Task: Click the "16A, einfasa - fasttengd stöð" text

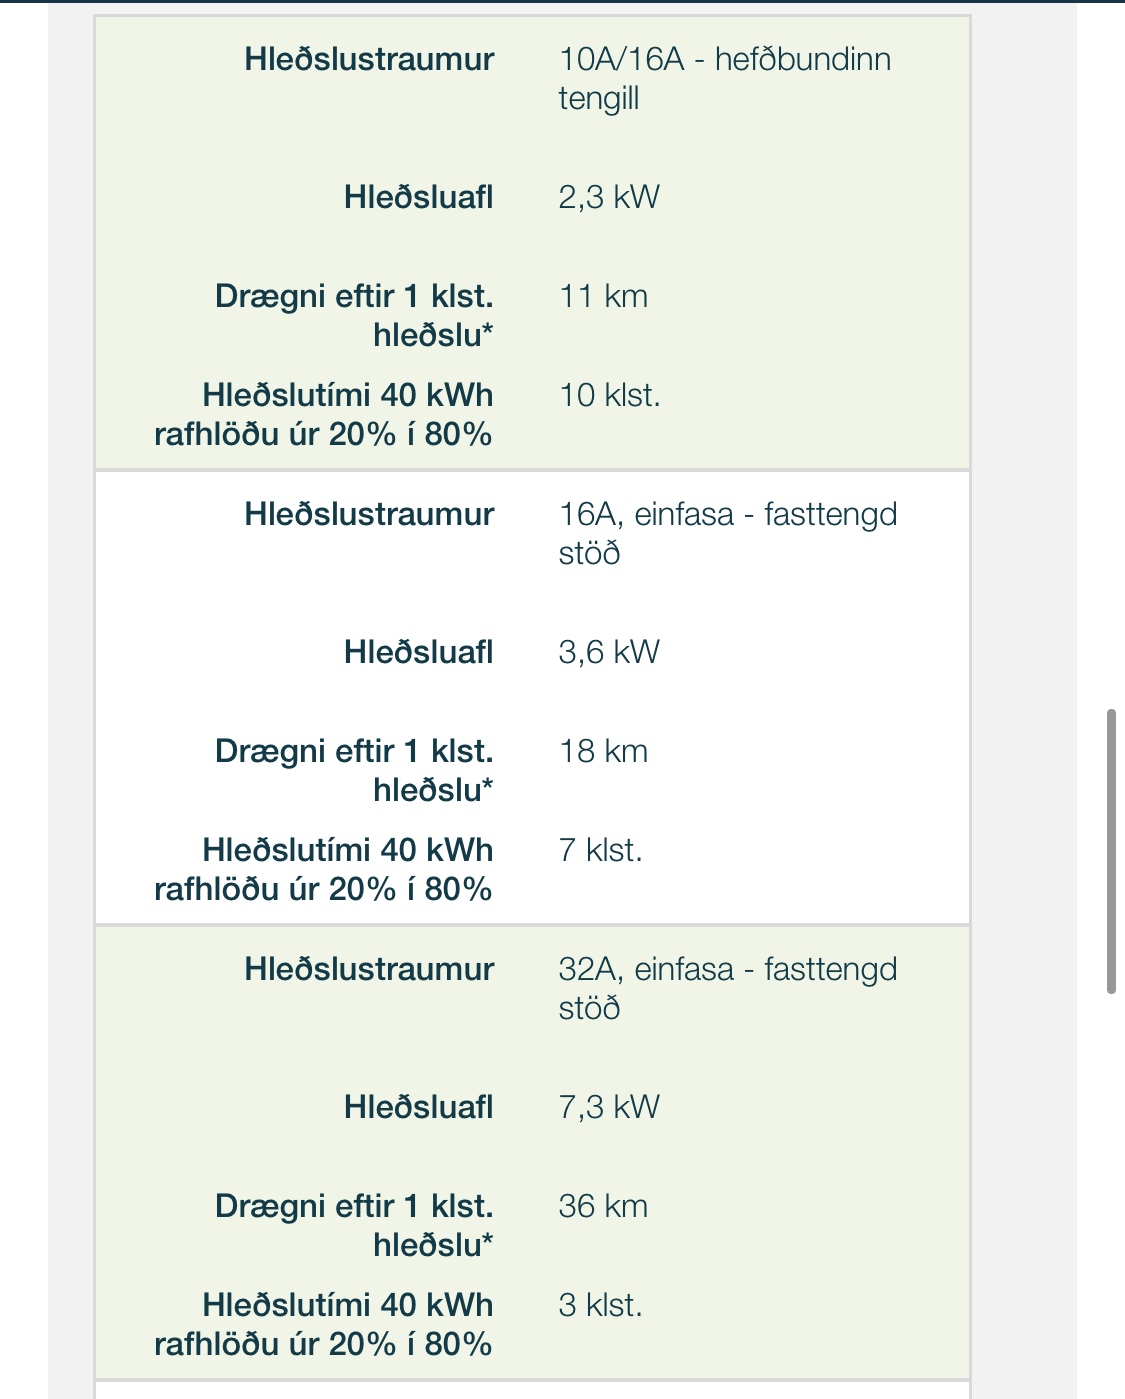Action: click(727, 533)
